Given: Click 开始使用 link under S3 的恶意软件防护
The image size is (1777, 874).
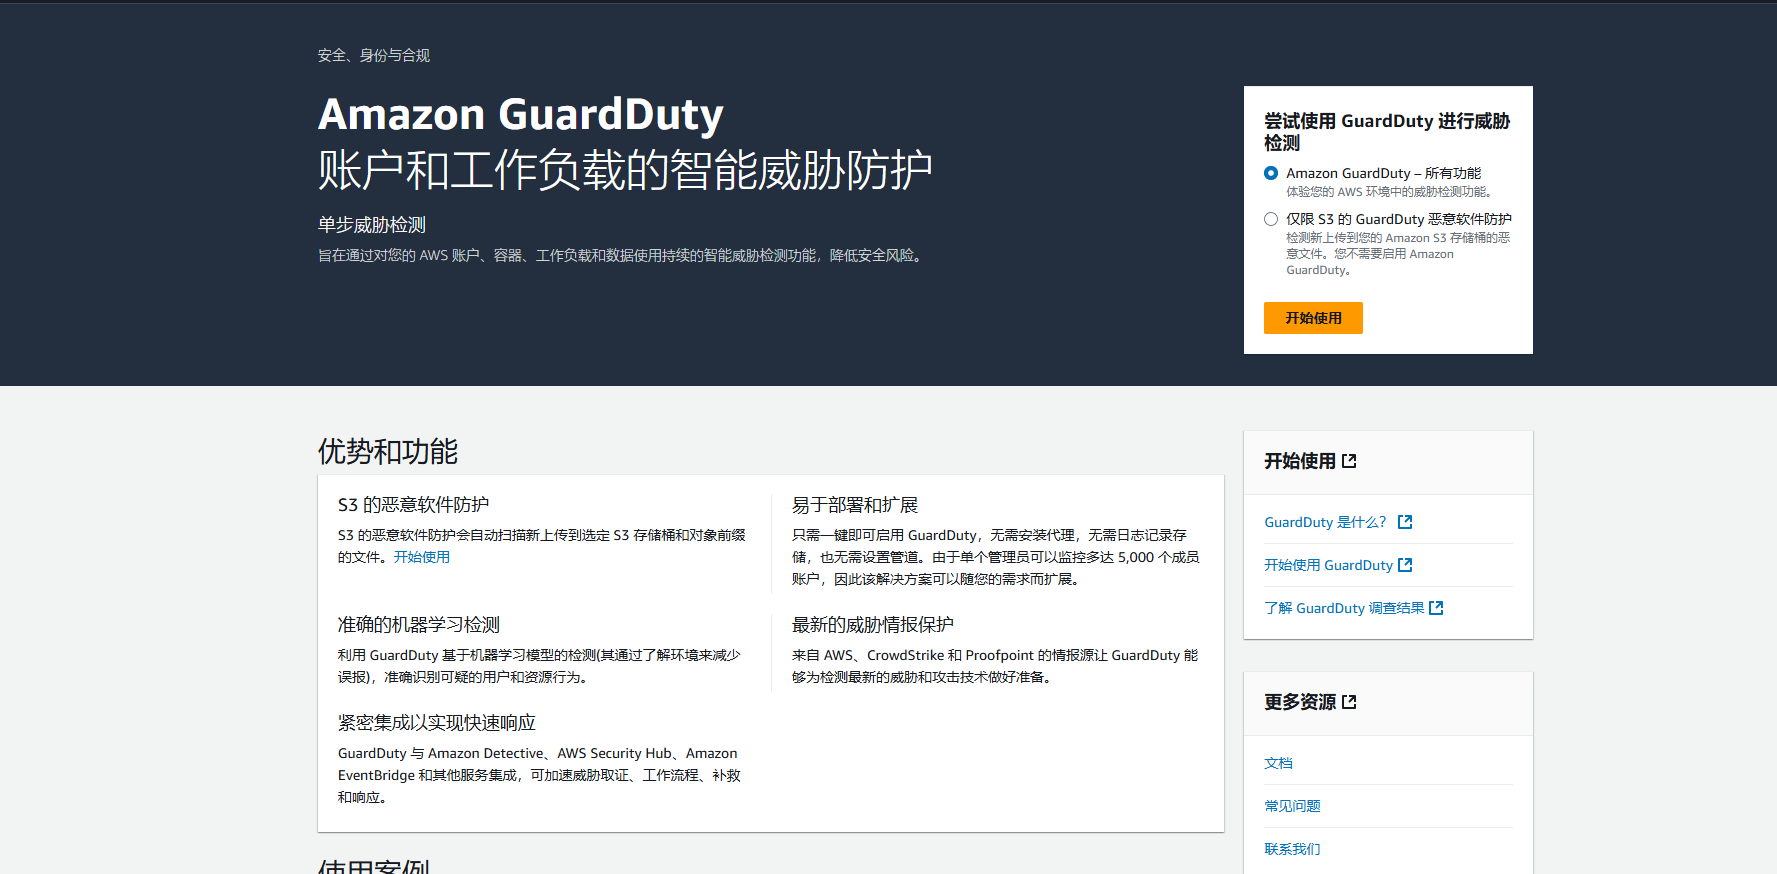Looking at the screenshot, I should pos(421,557).
